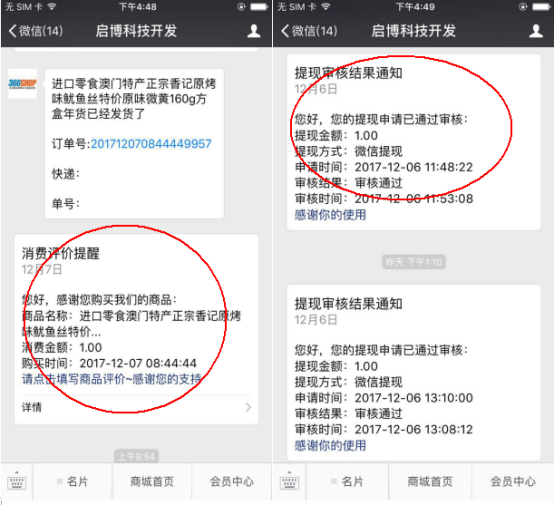This screenshot has height=505, width=554.
Task: Tap keyboard toggle icon in right screen
Action: tap(289, 482)
